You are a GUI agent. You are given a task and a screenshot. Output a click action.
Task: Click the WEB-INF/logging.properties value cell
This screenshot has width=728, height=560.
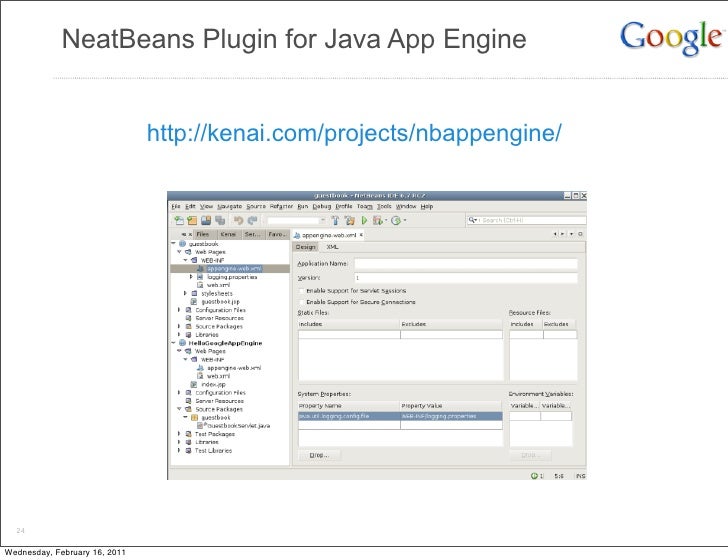451,416
